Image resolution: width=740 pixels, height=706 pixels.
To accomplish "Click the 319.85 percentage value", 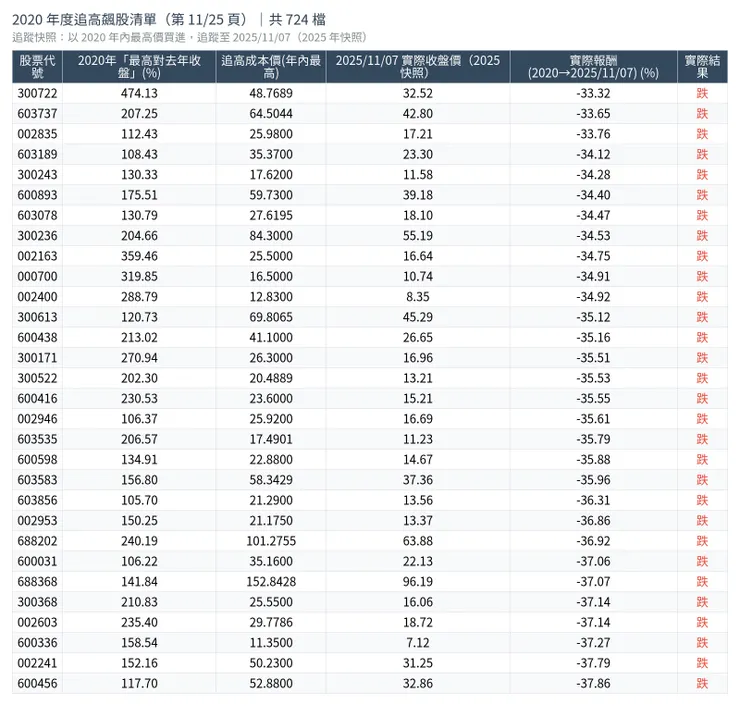I will [x=139, y=276].
